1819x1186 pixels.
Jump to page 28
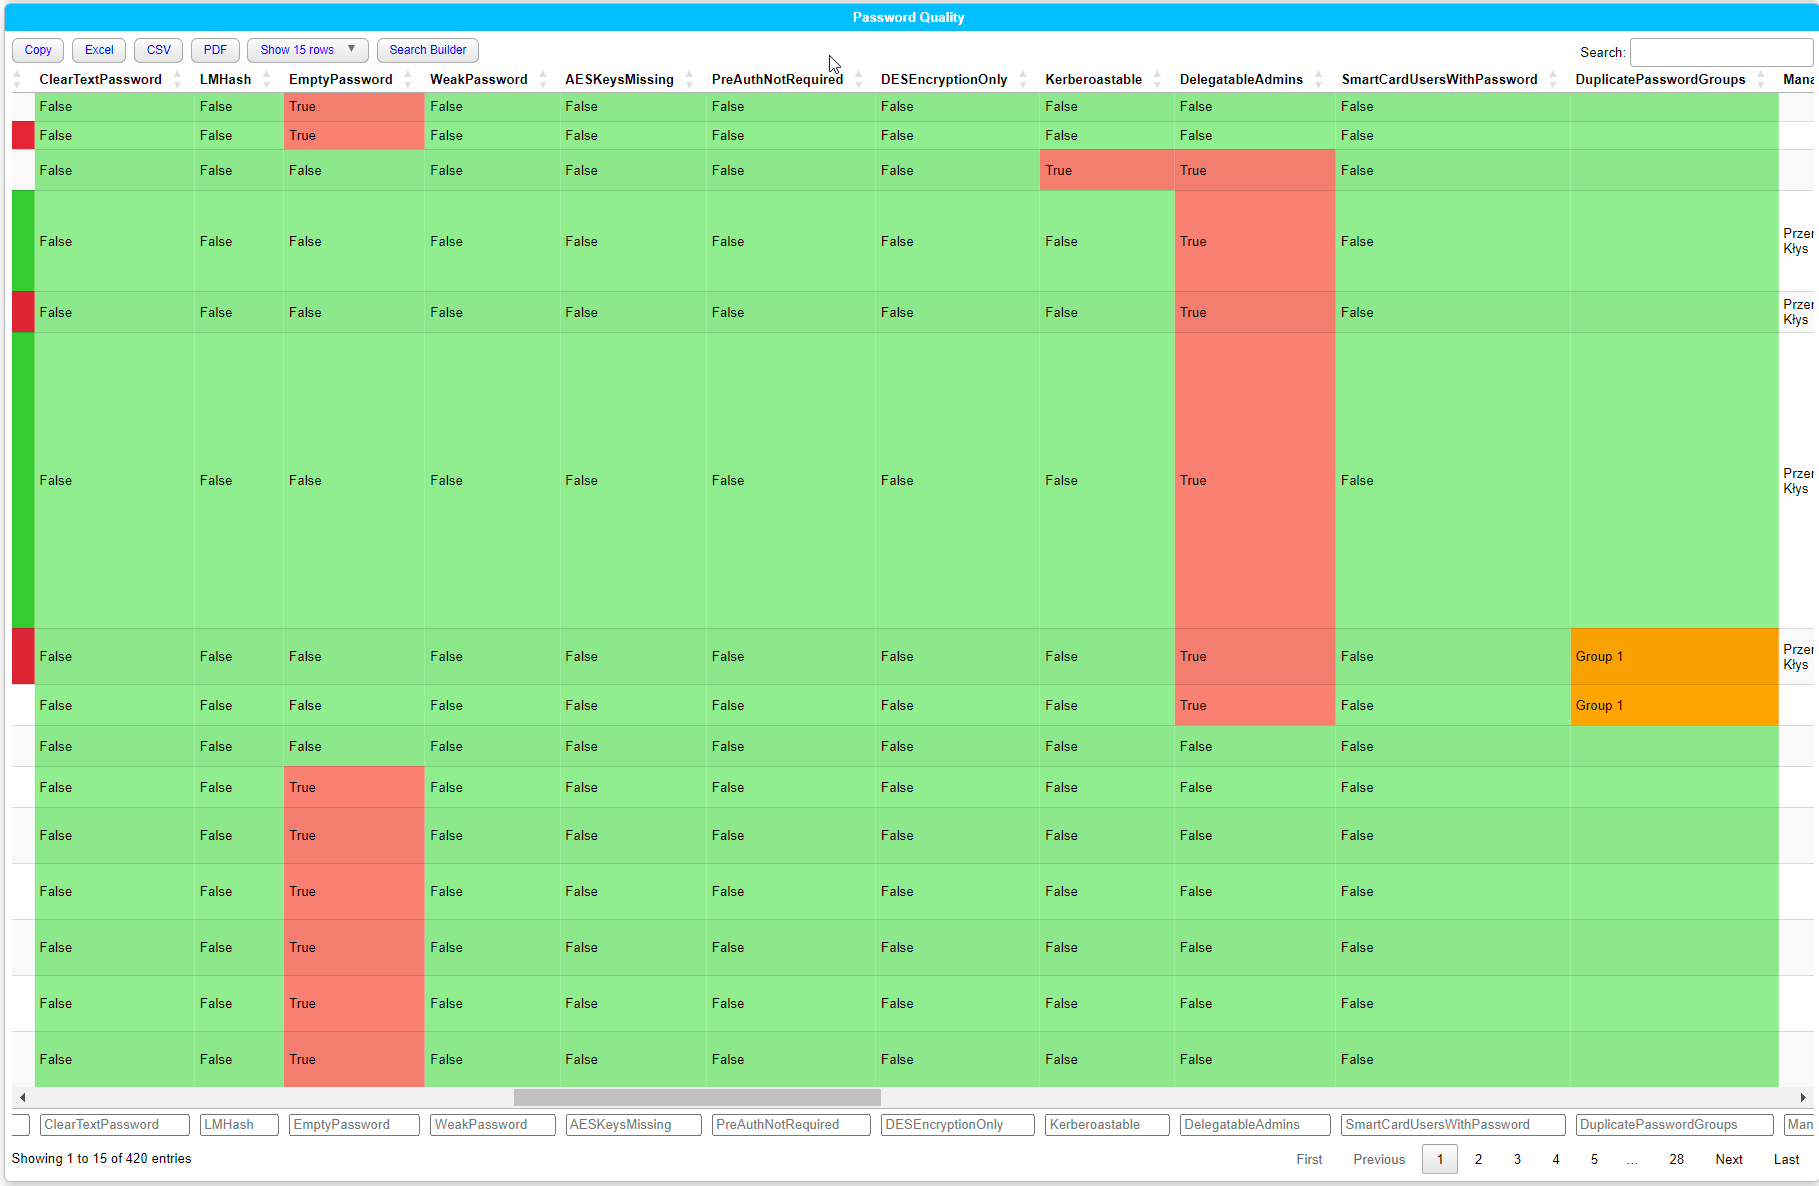1676,1159
